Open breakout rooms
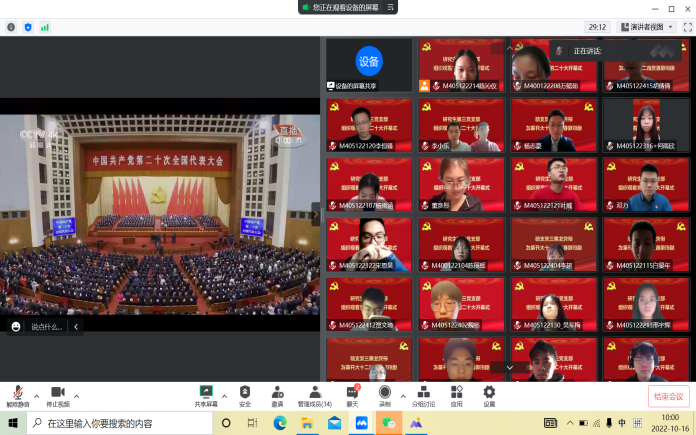Screen dimensions: 696x435 (x=424, y=393)
